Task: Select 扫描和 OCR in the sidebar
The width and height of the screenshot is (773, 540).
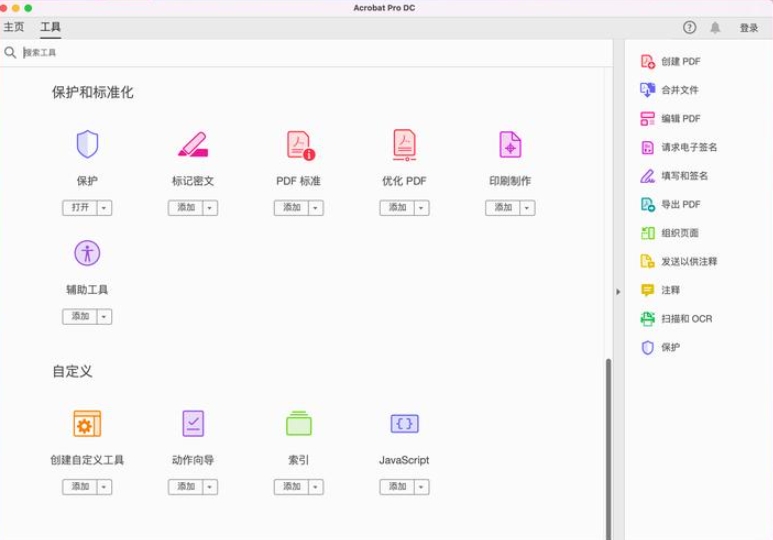Action: point(676,319)
